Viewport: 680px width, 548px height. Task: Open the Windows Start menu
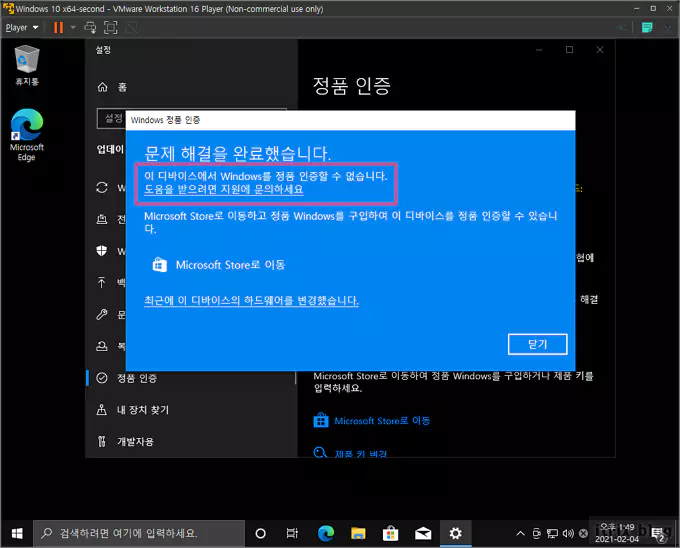(17, 533)
